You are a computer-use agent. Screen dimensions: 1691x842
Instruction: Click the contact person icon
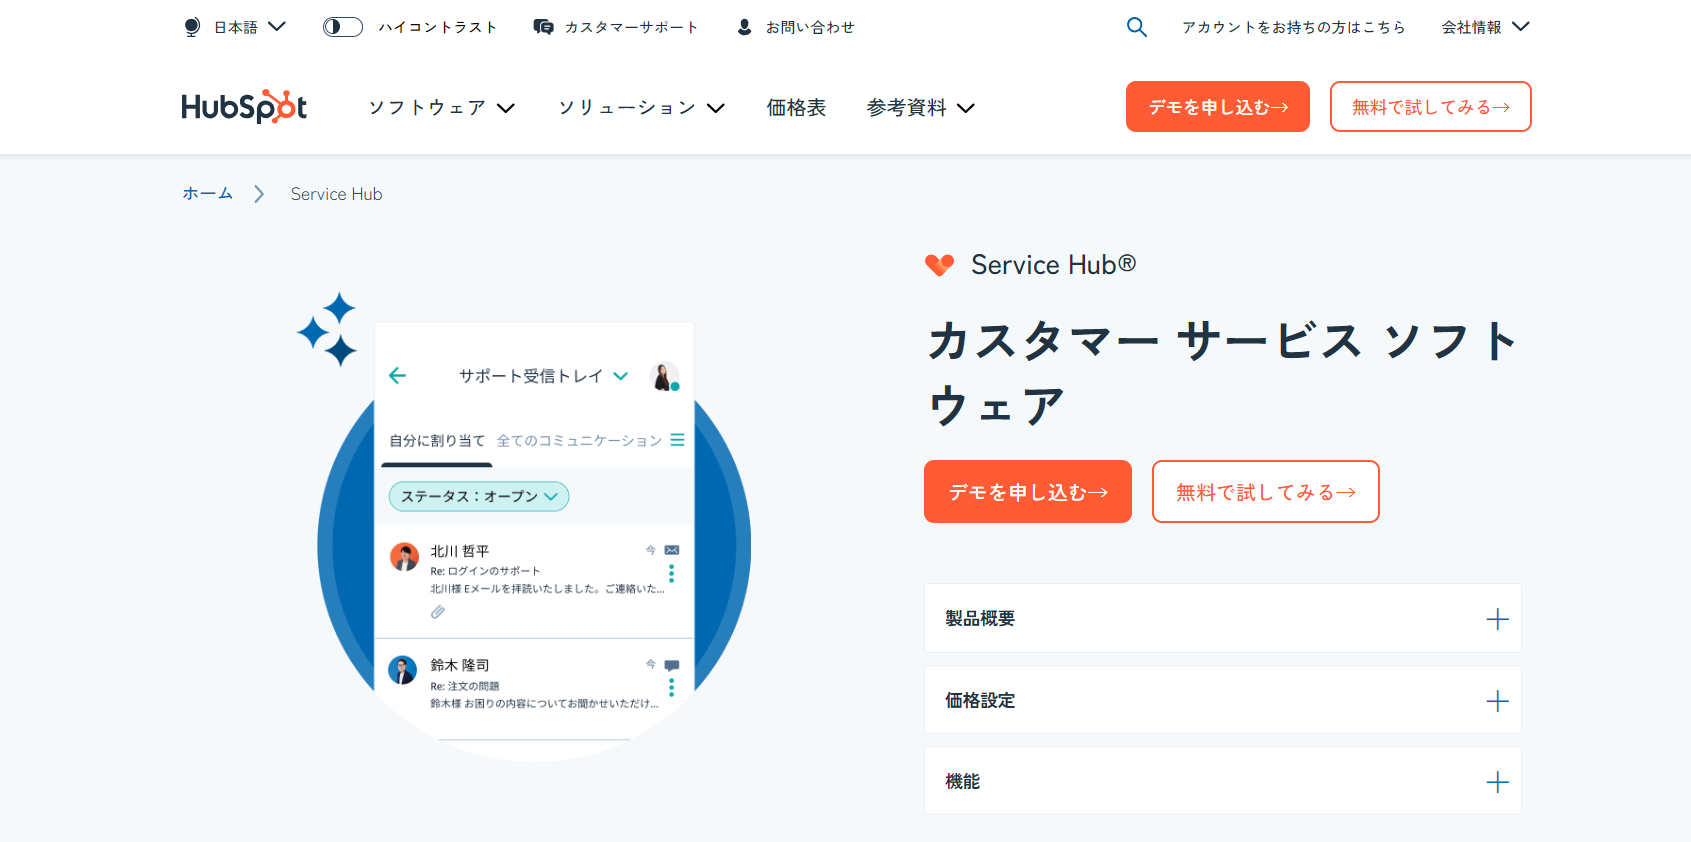point(744,27)
